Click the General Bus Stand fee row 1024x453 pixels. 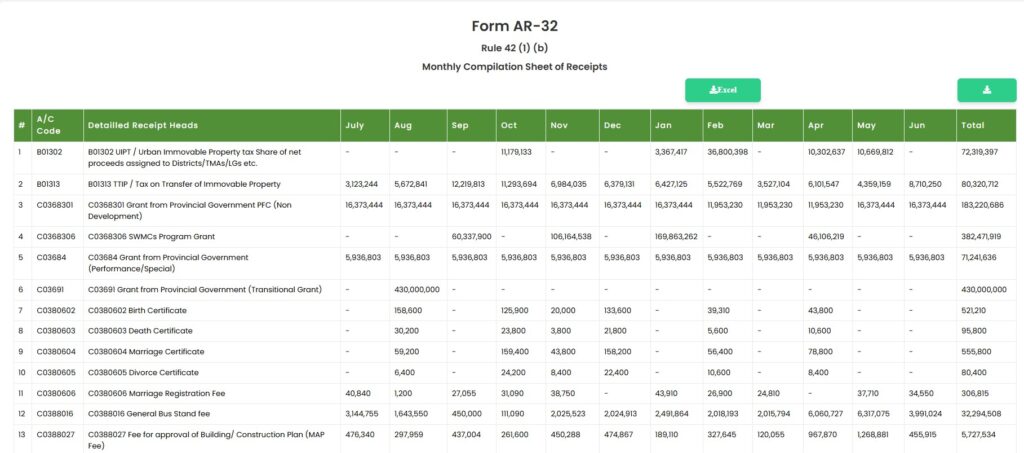(515, 414)
